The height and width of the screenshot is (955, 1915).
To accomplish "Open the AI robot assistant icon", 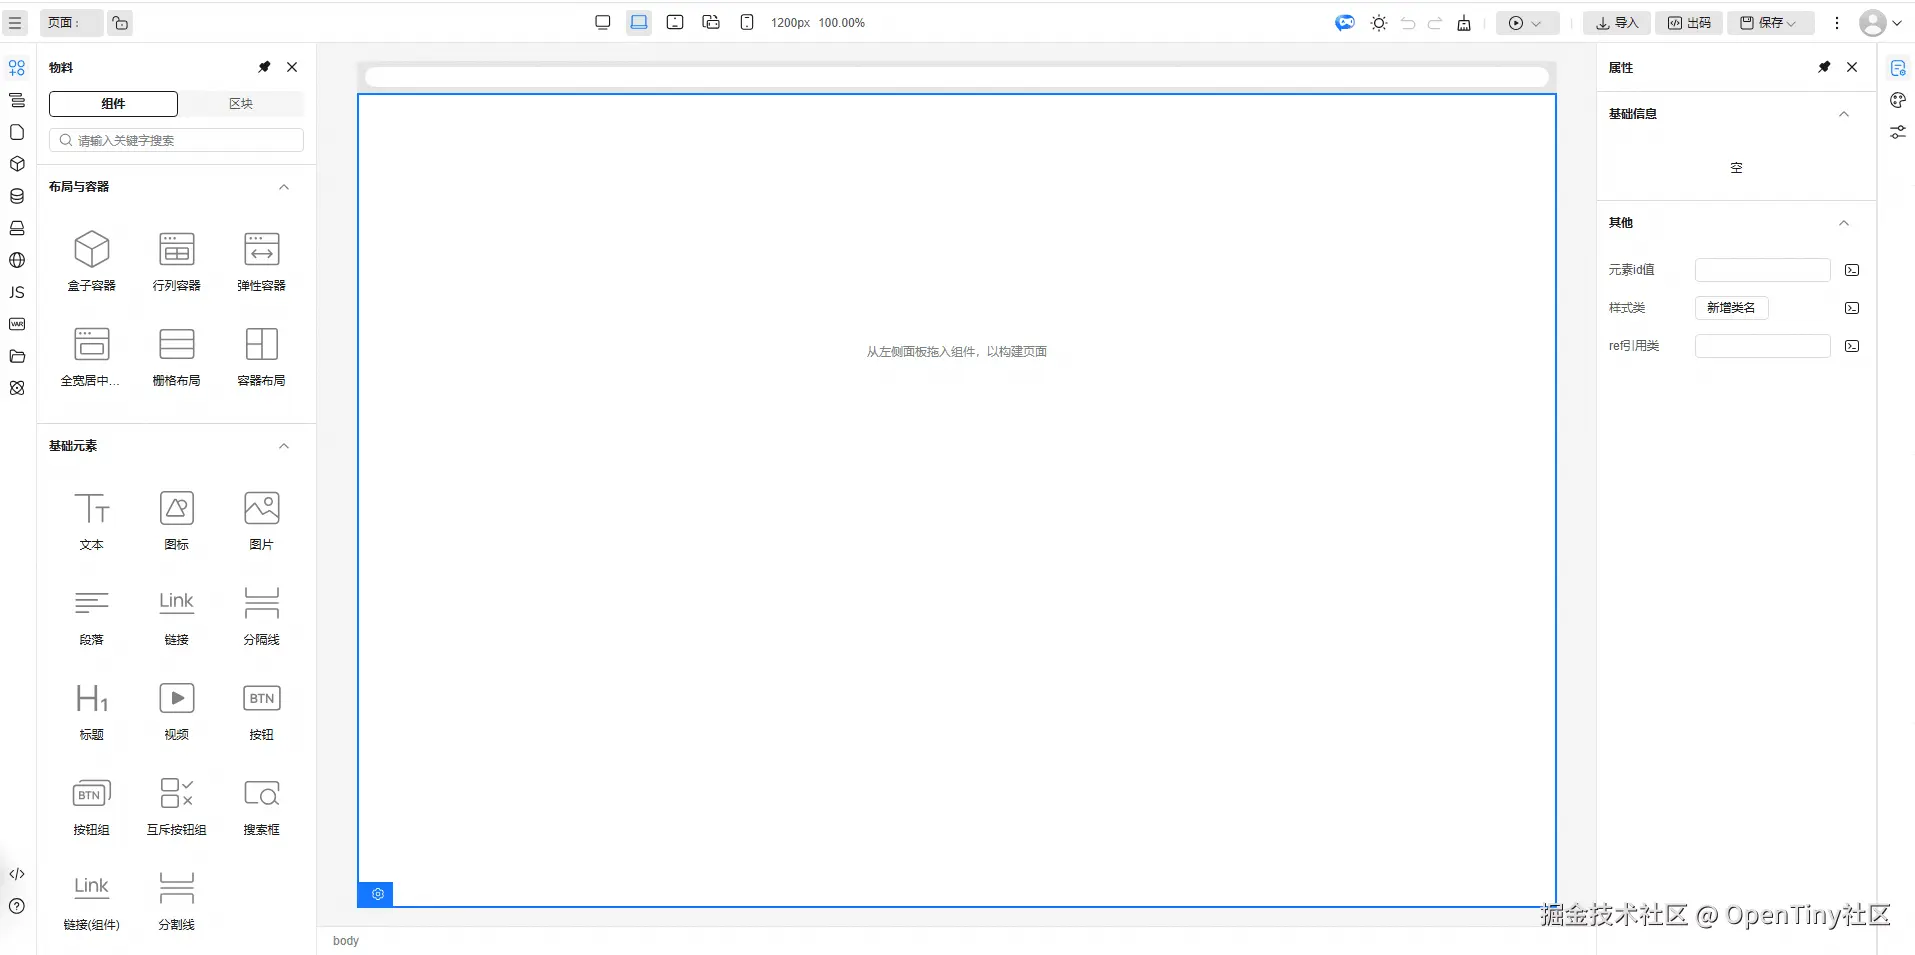I will point(1345,22).
